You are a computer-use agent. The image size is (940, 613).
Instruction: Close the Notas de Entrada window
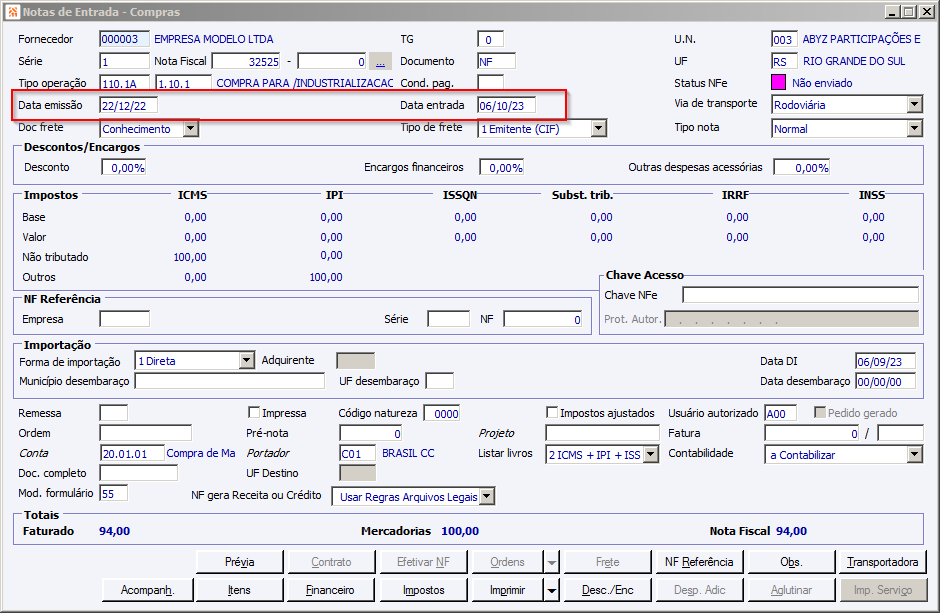click(926, 12)
